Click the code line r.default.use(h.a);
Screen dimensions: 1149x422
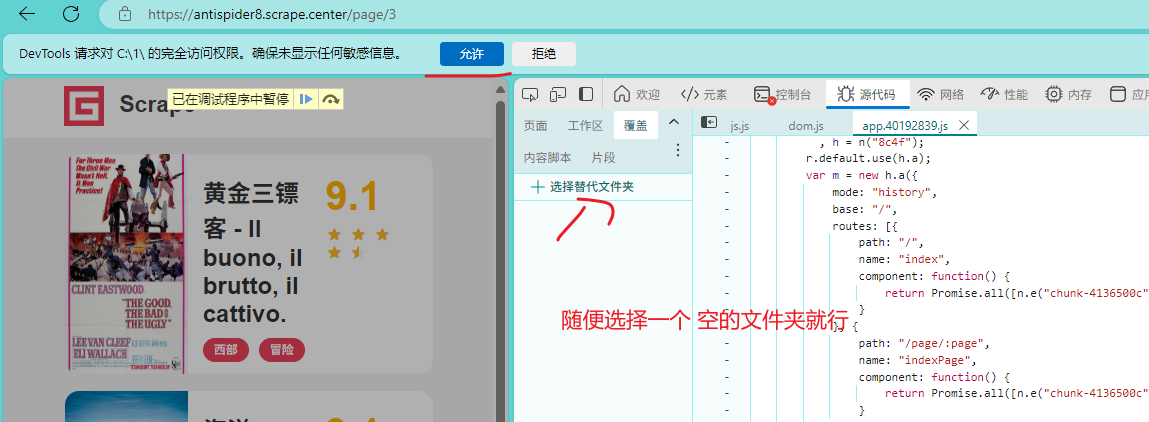pyautogui.click(x=868, y=158)
